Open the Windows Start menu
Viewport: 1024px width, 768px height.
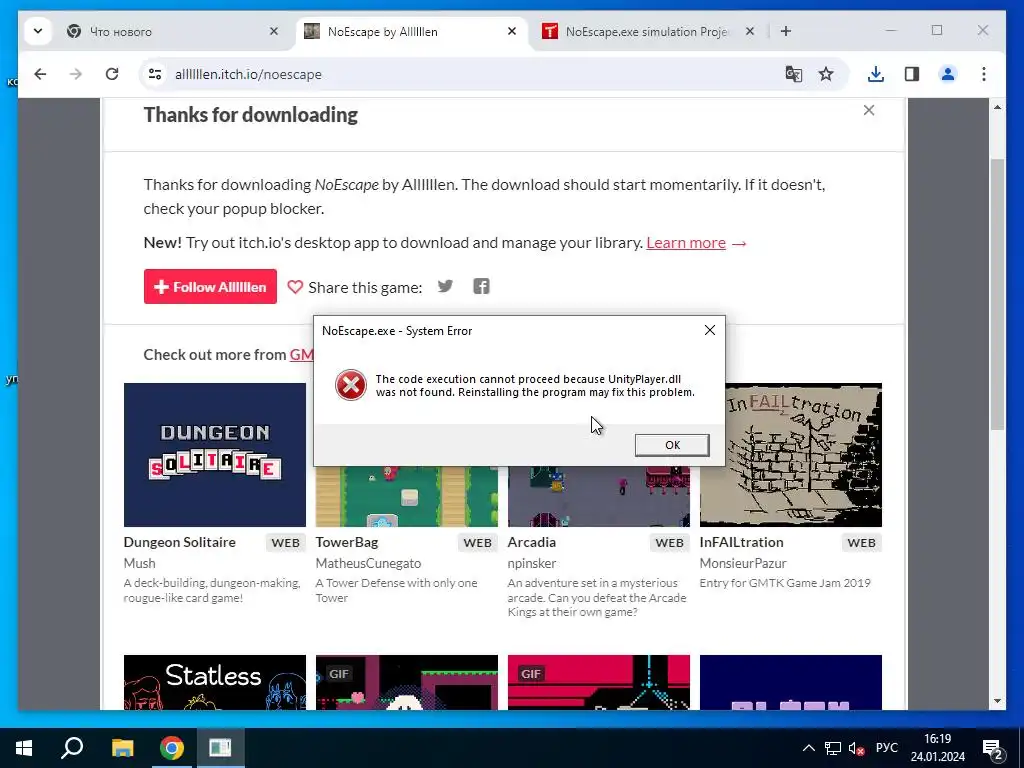tap(24, 748)
